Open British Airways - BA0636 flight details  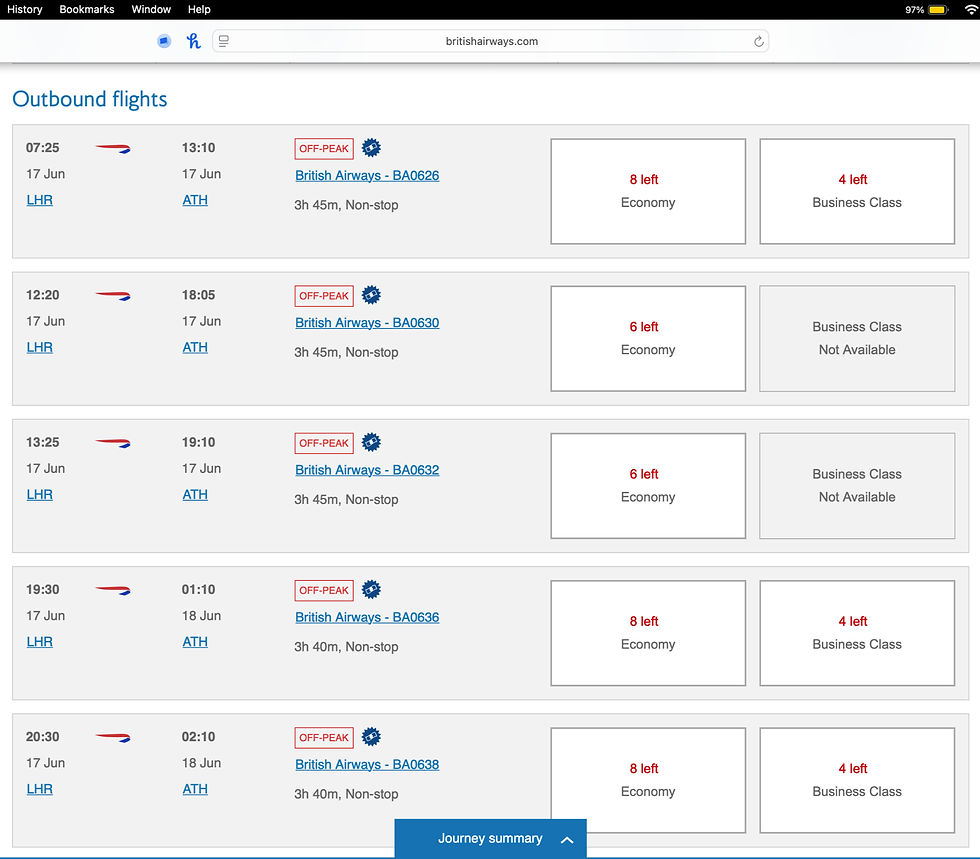[x=367, y=617]
